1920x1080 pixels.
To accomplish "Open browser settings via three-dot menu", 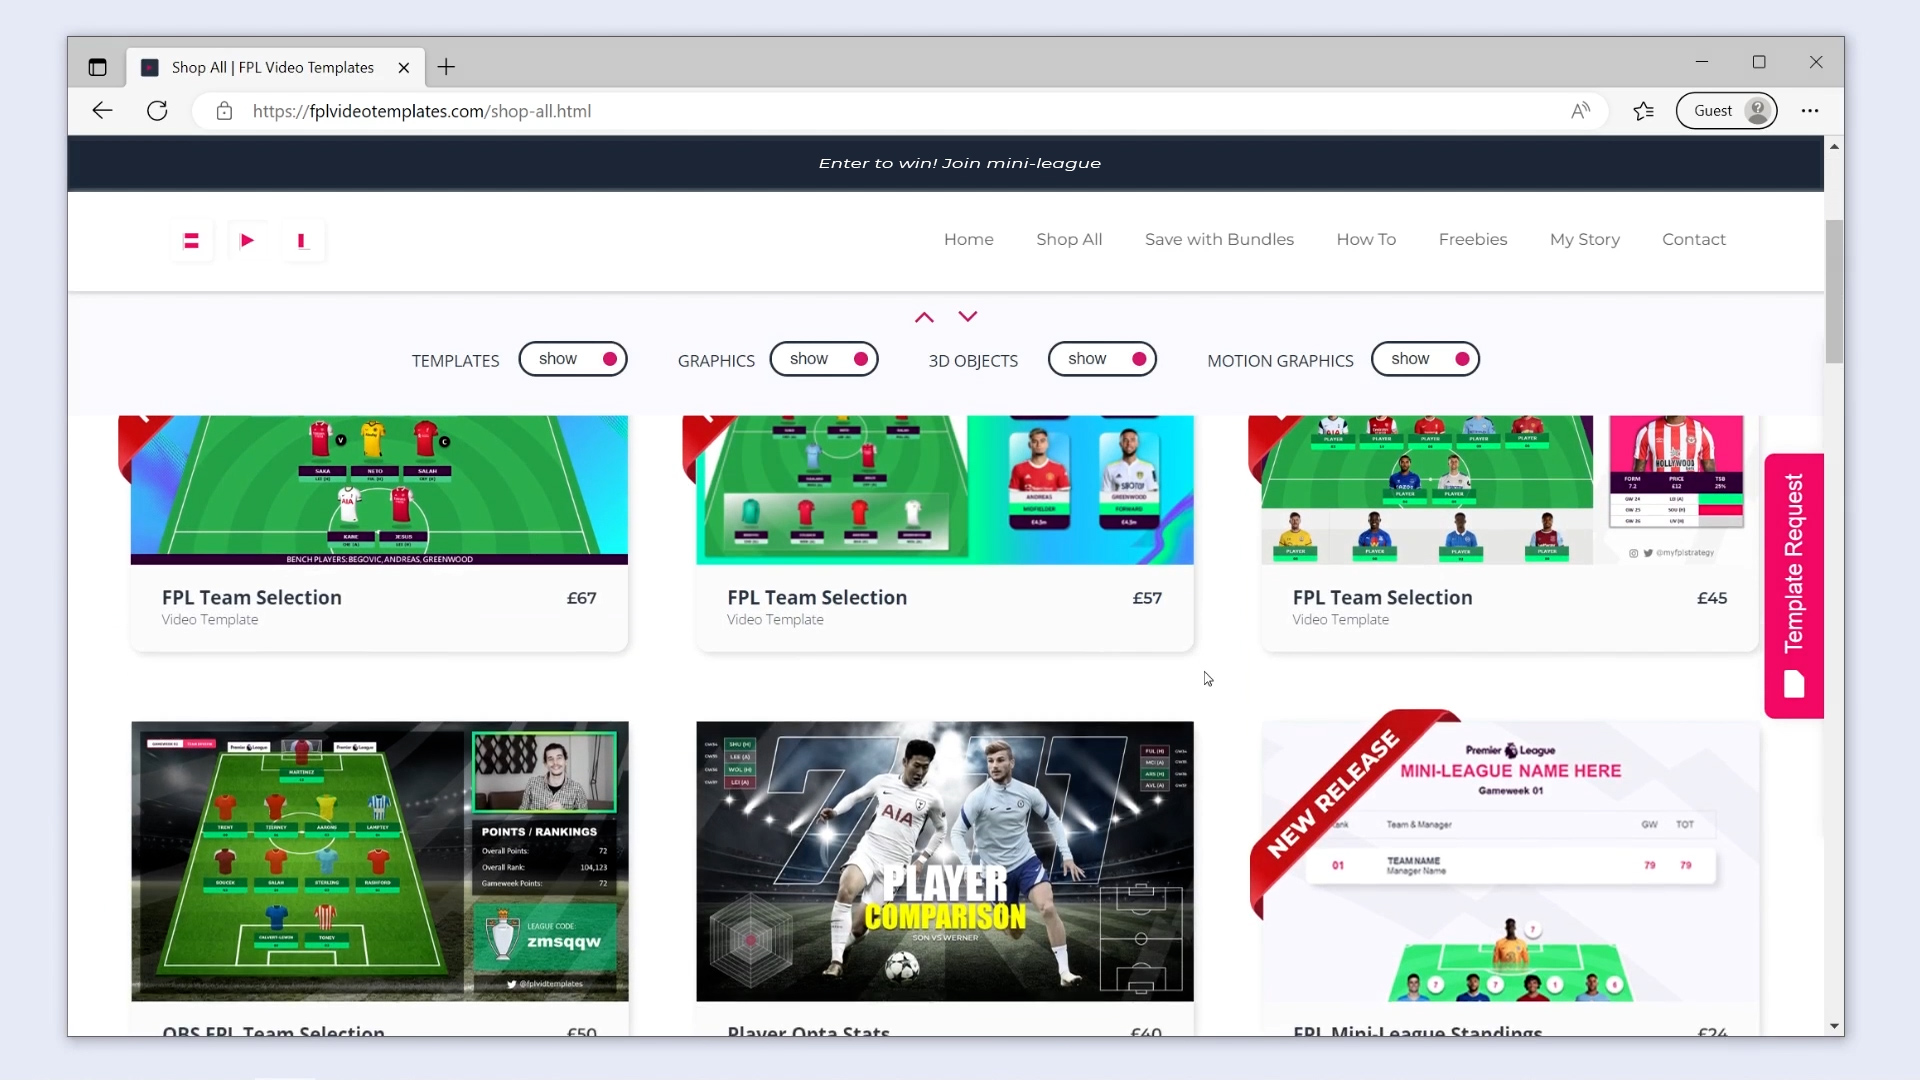I will pos(1811,110).
